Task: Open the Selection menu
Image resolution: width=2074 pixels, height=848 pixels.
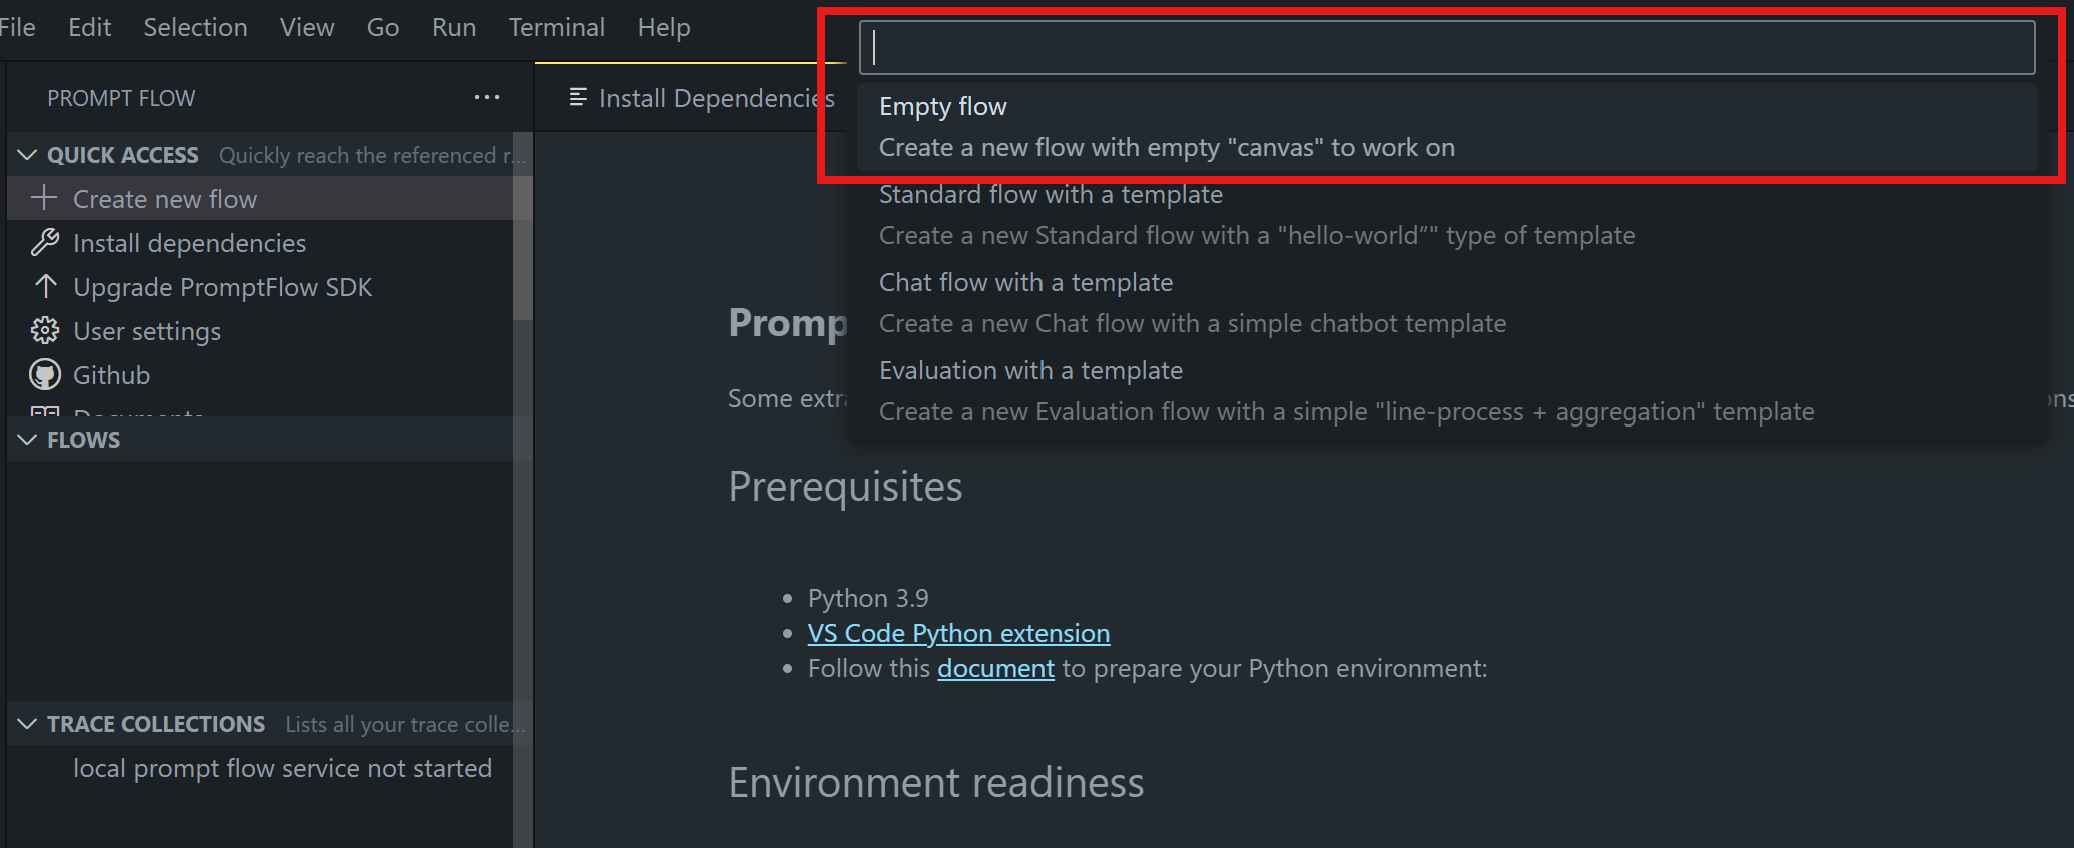Action: (195, 27)
